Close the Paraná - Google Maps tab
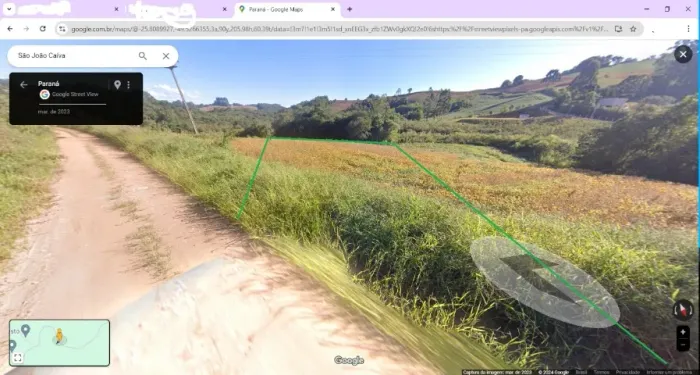 point(333,9)
